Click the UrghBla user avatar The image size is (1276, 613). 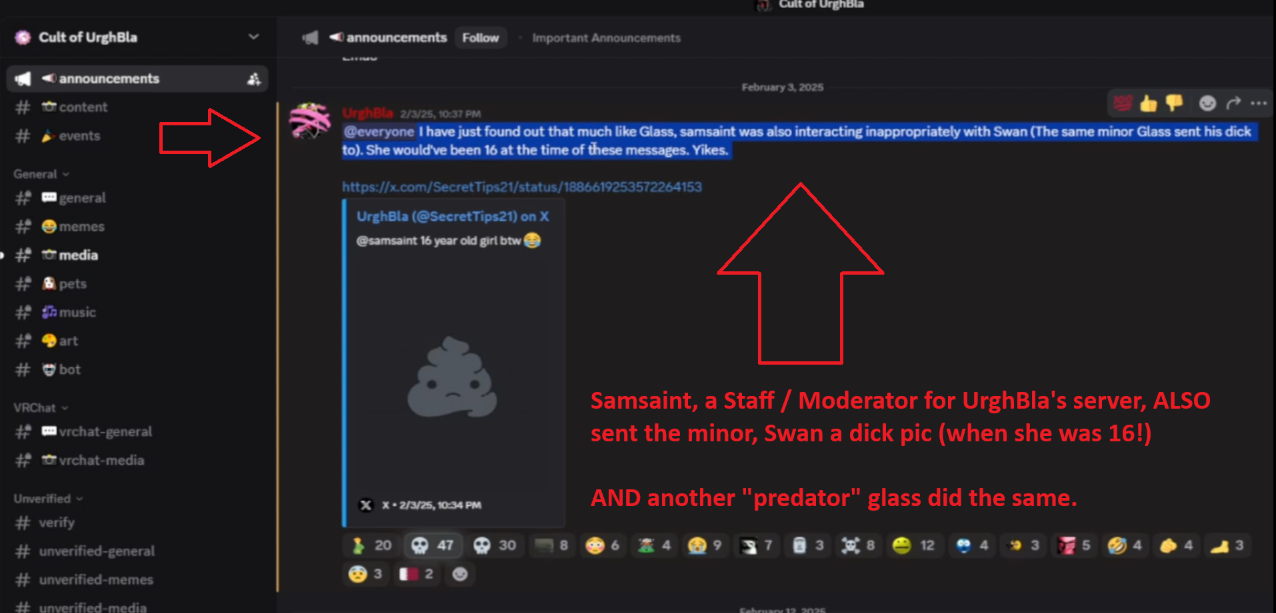click(x=308, y=122)
